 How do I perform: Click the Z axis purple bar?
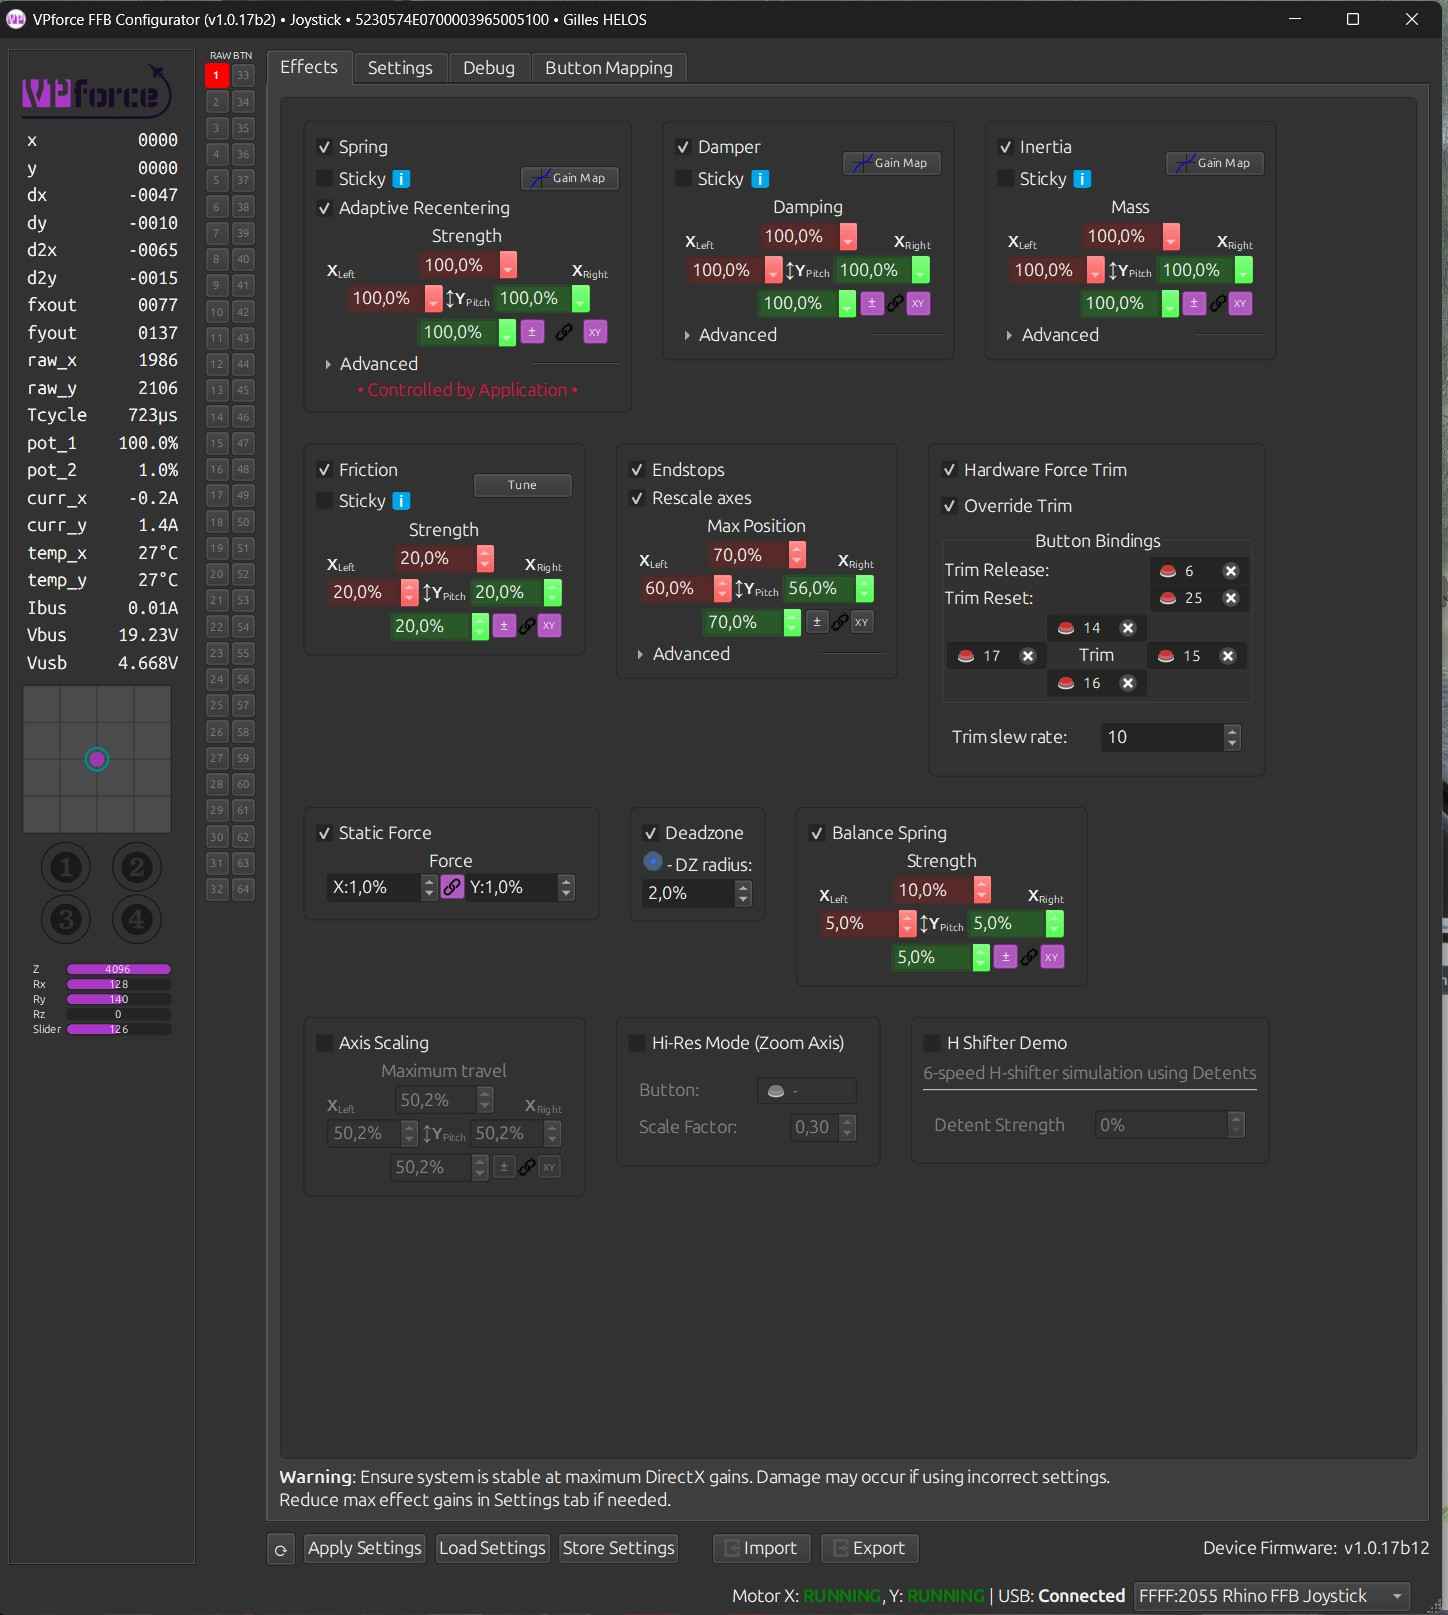[118, 969]
